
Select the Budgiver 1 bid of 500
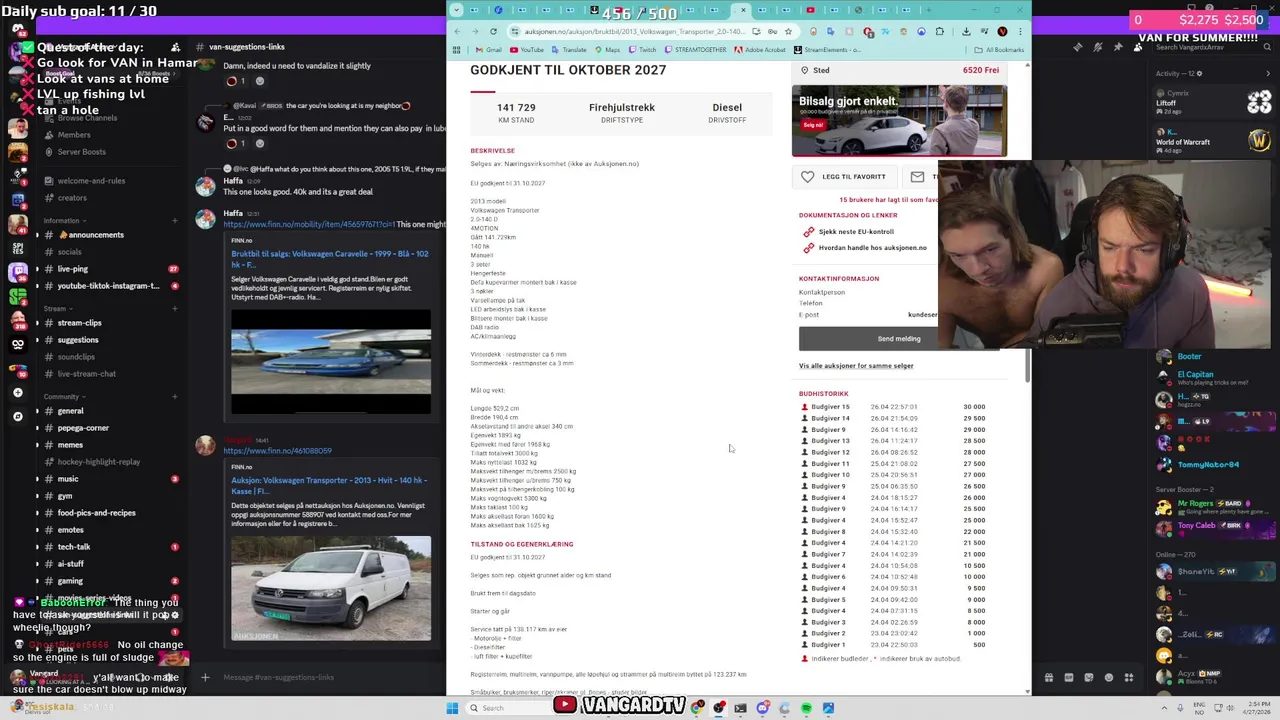tap(893, 645)
